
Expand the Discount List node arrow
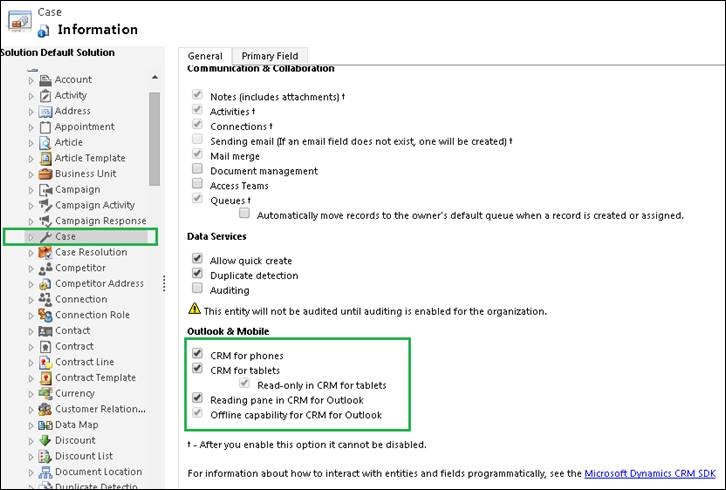pyautogui.click(x=31, y=457)
